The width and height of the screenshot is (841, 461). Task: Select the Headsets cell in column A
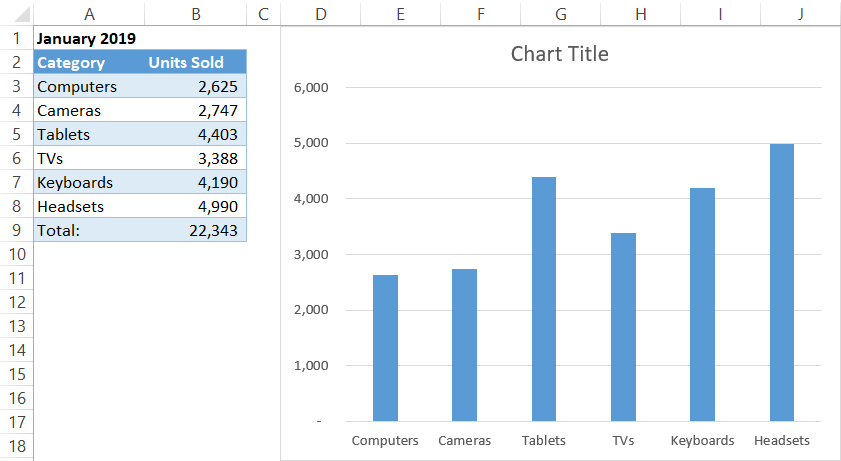[x=89, y=206]
